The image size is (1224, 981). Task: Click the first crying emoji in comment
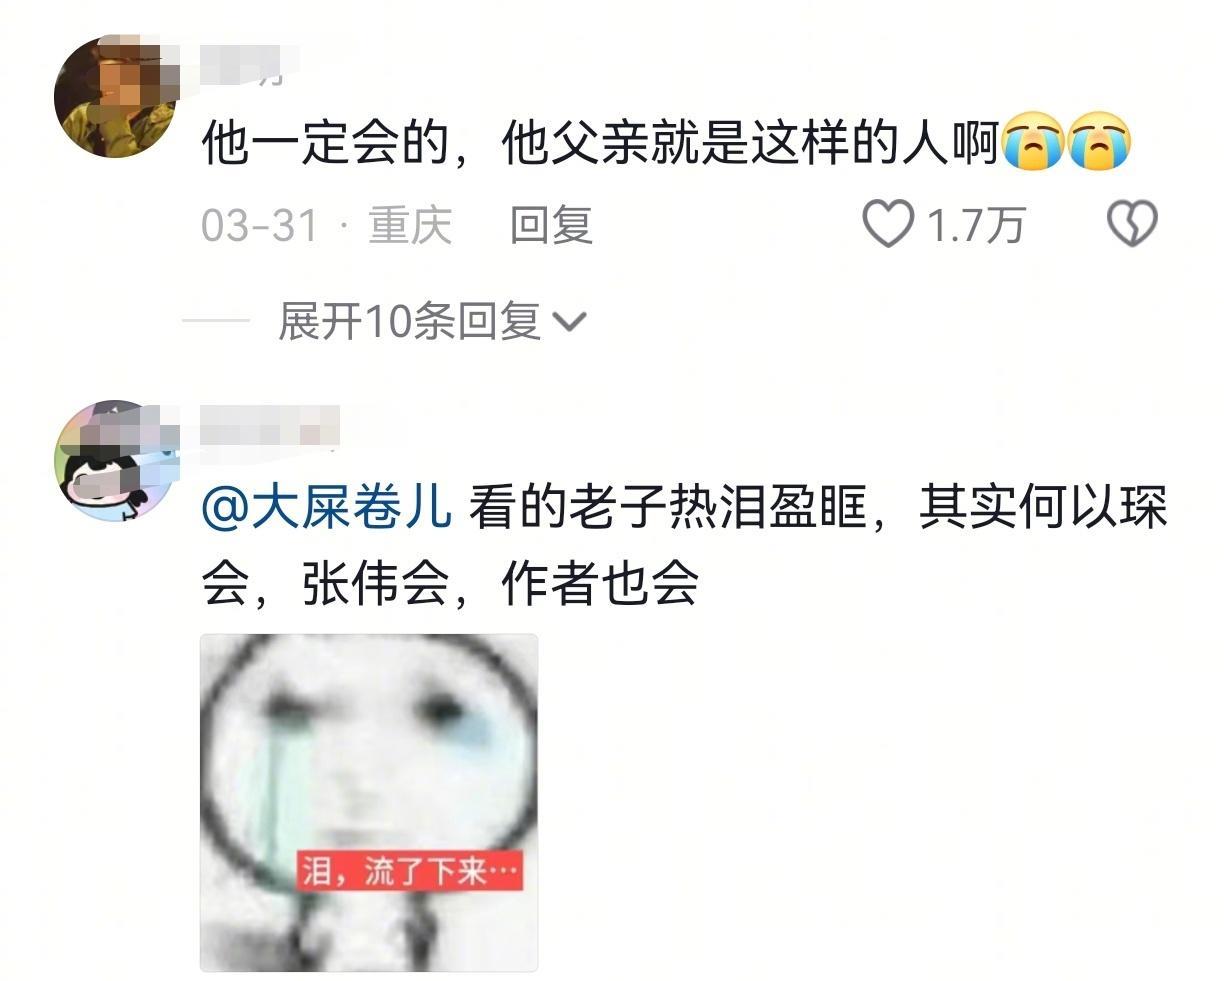tap(1033, 142)
